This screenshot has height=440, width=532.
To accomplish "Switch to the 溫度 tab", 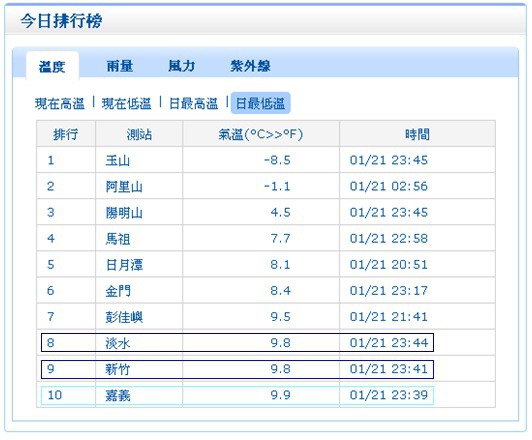I will tap(52, 66).
